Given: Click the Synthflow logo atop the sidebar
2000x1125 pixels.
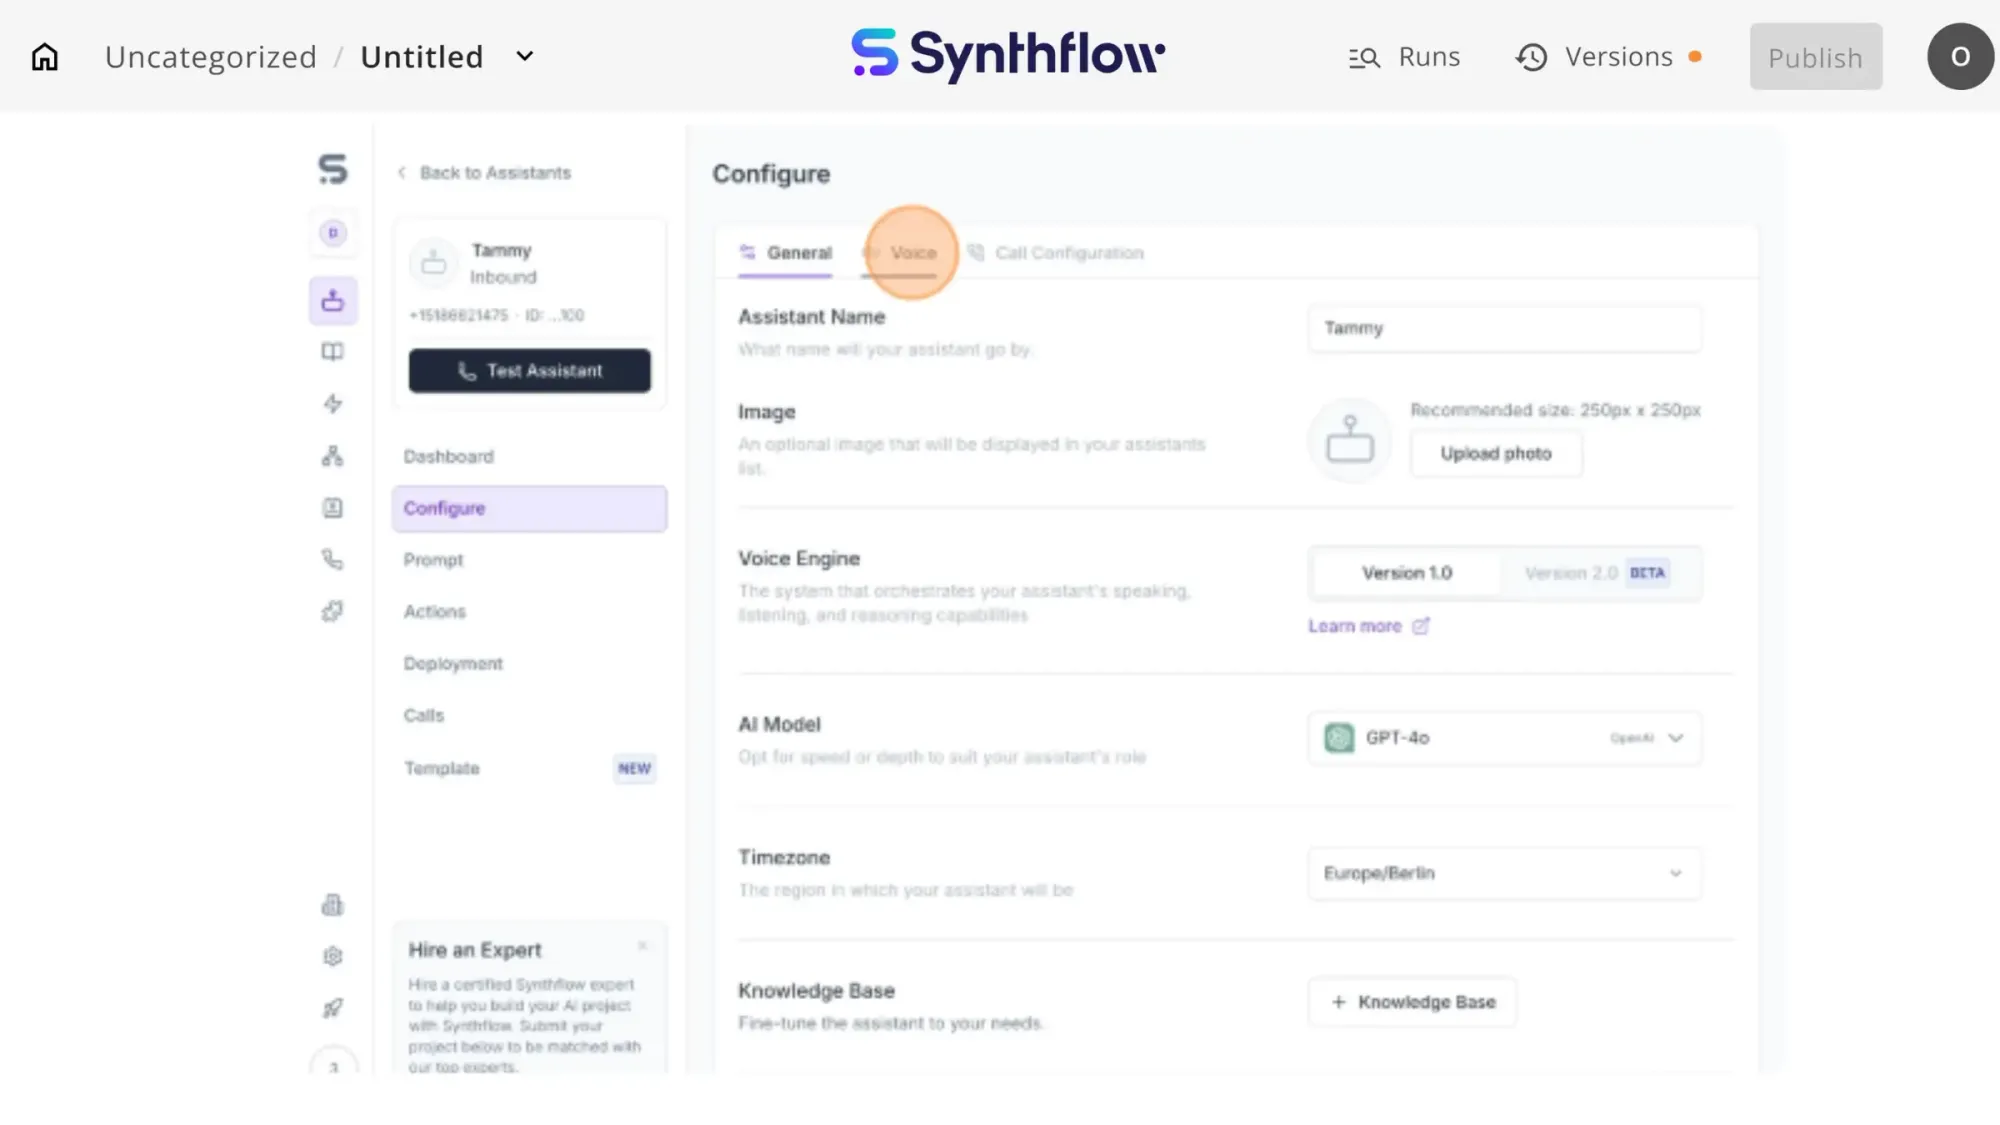Looking at the screenshot, I should 333,170.
